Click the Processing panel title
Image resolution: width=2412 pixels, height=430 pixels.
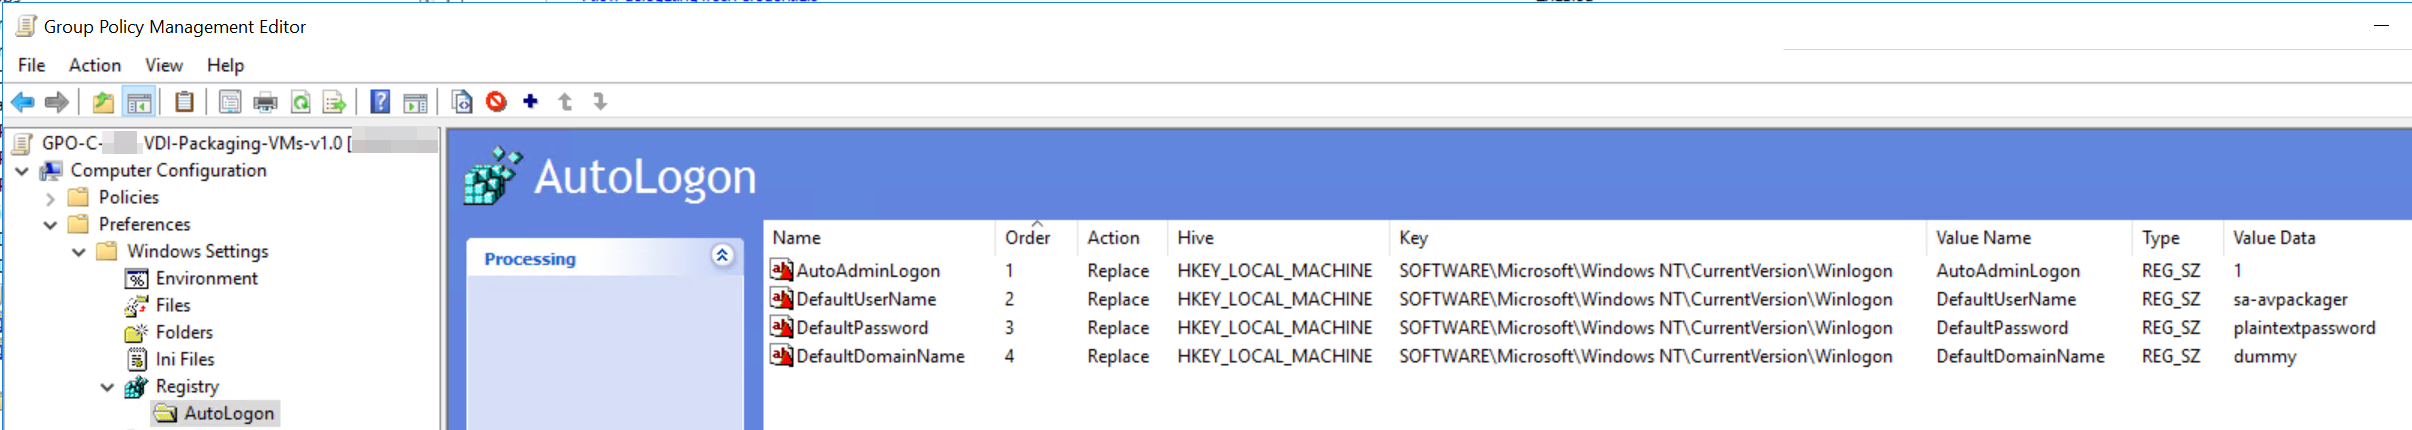530,259
